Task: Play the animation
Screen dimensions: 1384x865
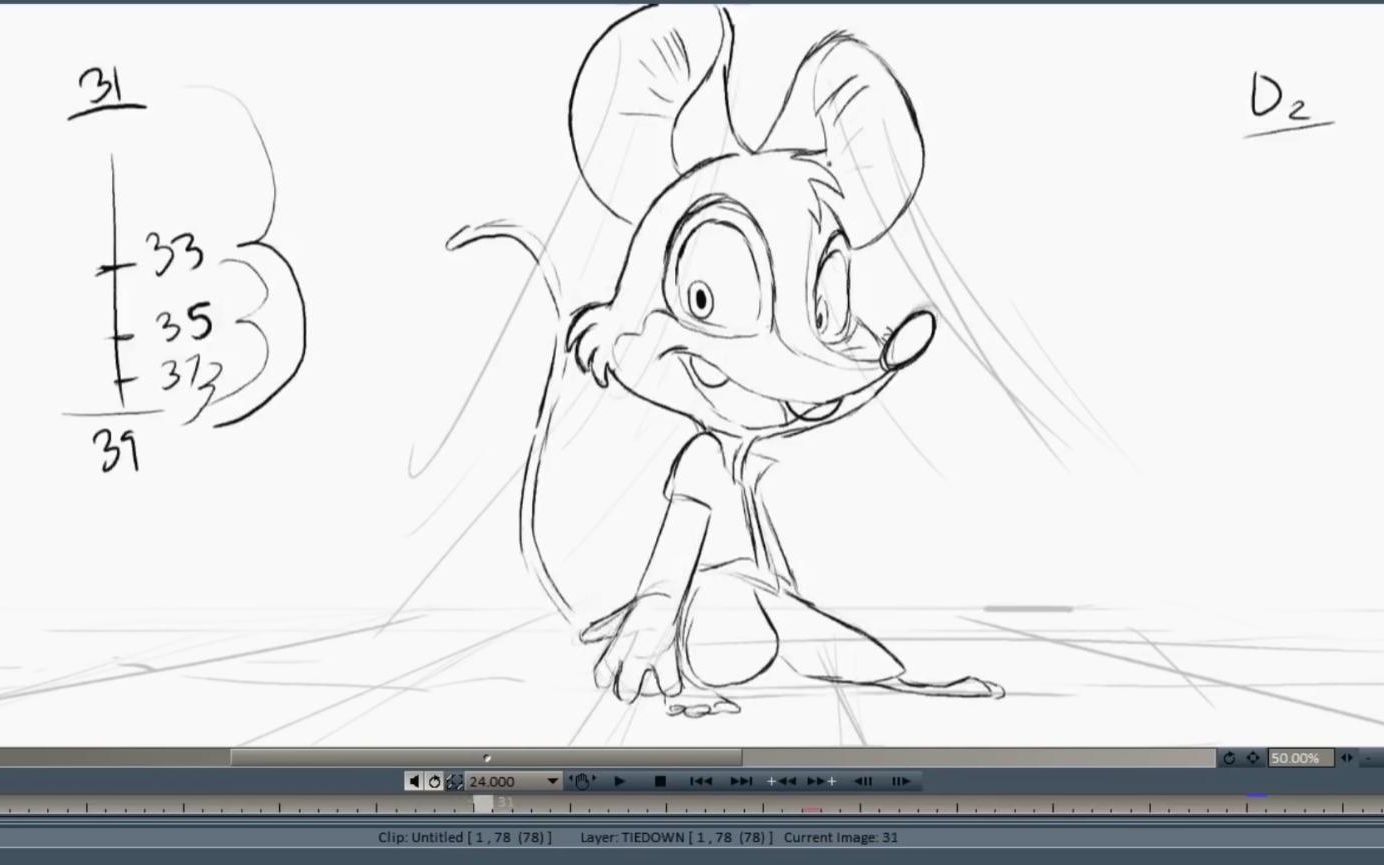Action: pyautogui.click(x=619, y=781)
